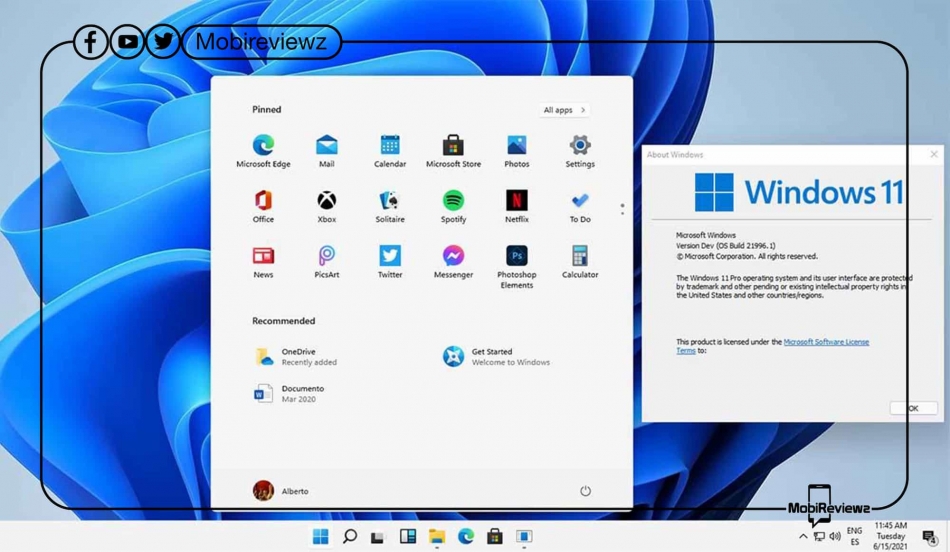Open the News app
Screen dimensions: 950x552
[263, 261]
